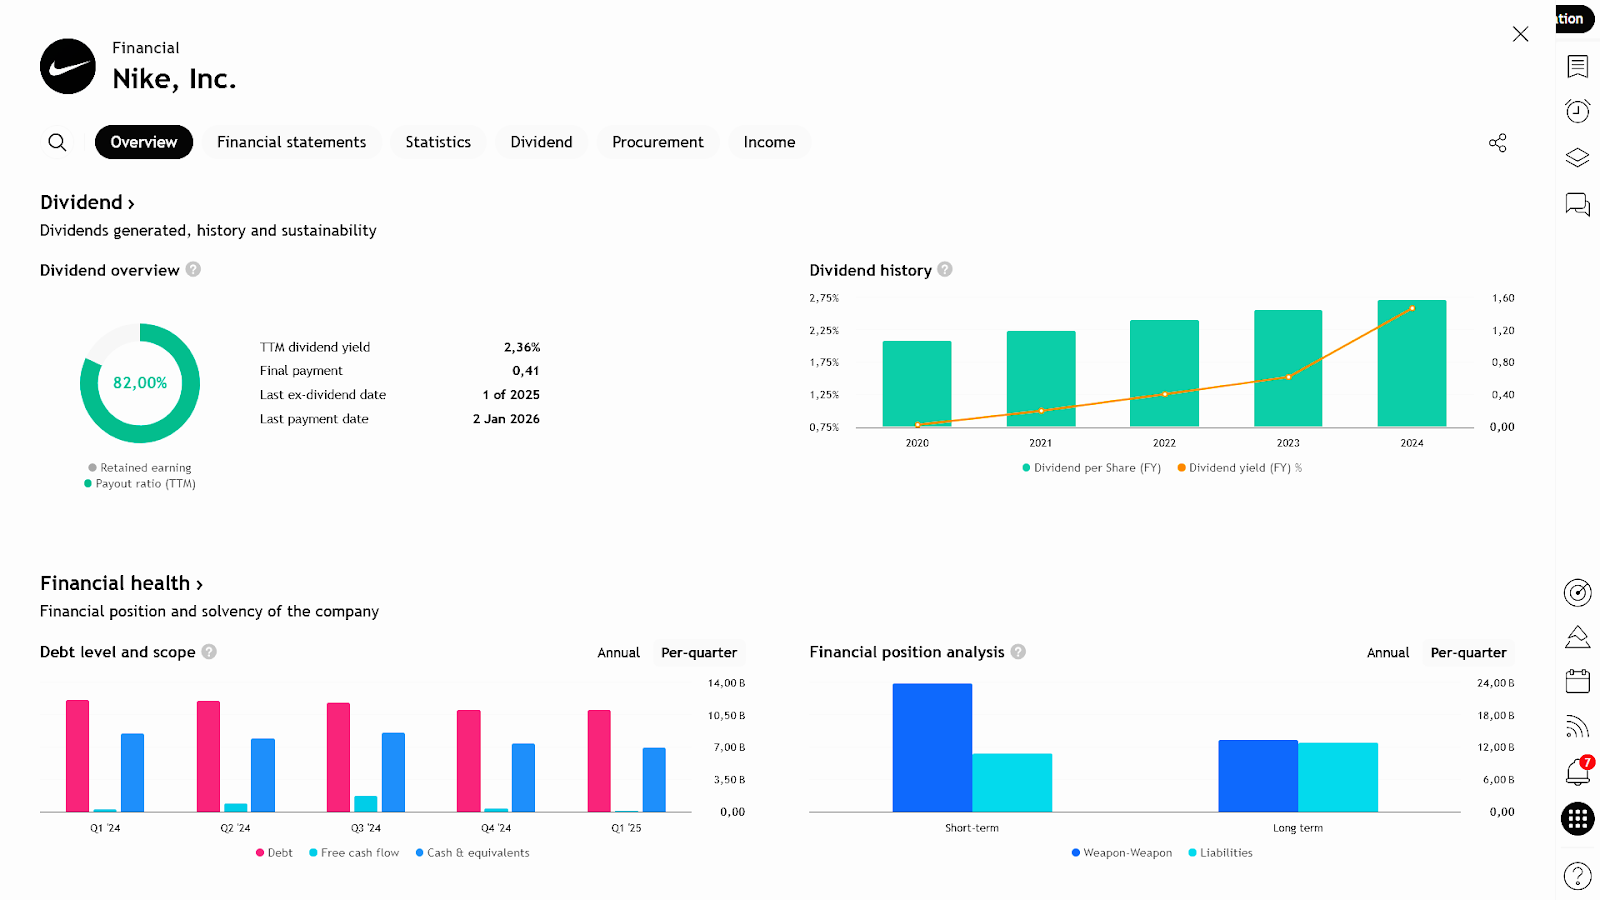Screen dimensions: 1600x900
Task: Switch Debt level chart to Per-quarter
Action: tap(699, 653)
